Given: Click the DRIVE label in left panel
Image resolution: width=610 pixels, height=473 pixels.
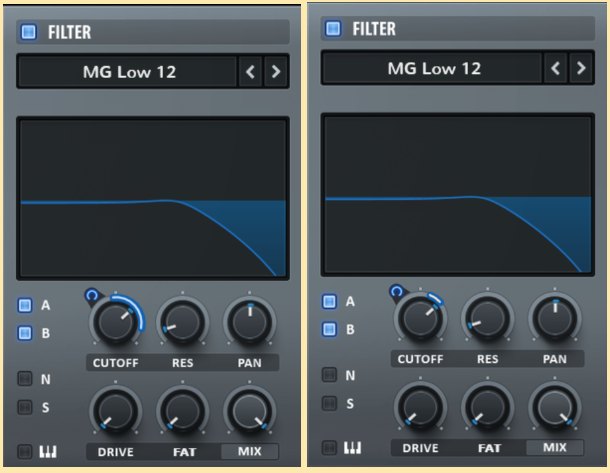Looking at the screenshot, I should pyautogui.click(x=116, y=452).
